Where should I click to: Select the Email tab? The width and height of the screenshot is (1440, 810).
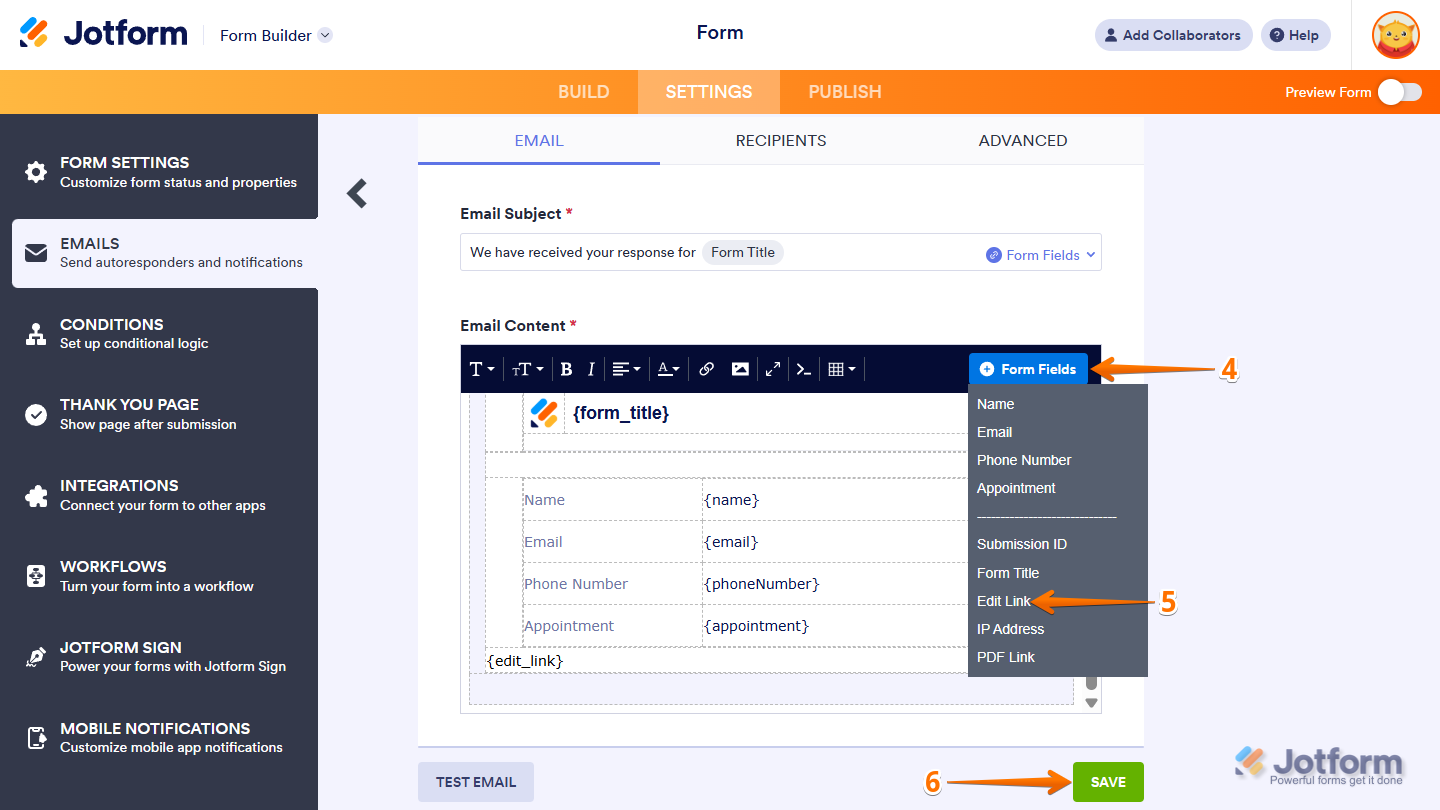539,141
